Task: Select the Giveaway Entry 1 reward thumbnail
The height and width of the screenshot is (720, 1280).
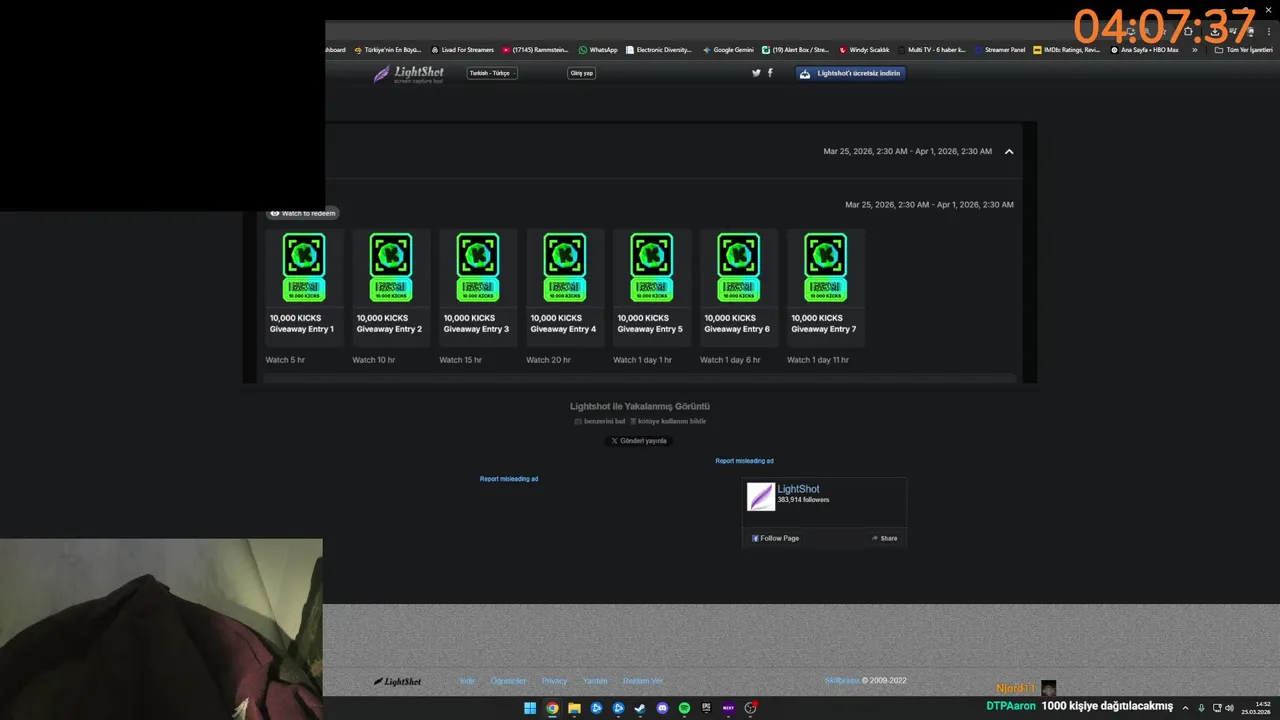Action: 304,268
